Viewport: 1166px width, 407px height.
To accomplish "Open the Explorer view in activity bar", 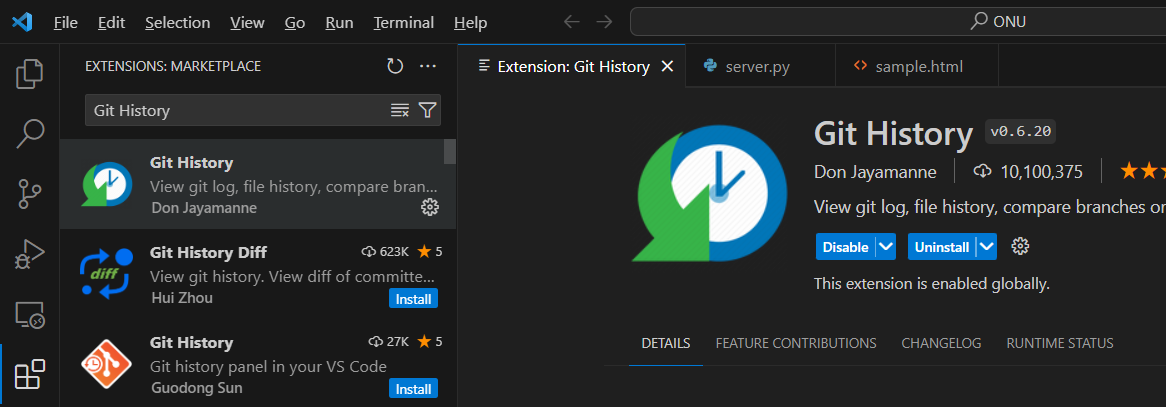I will (x=30, y=74).
